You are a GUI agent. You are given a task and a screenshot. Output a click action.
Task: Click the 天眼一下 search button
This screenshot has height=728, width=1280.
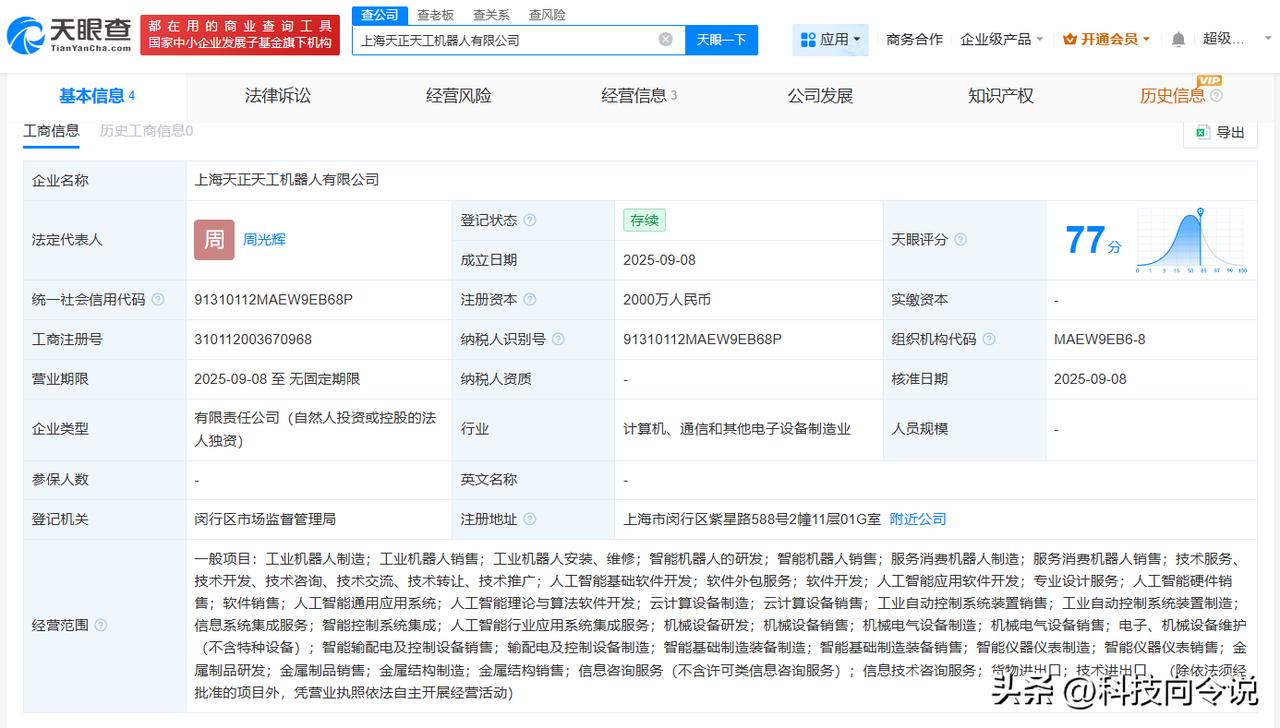click(x=722, y=39)
